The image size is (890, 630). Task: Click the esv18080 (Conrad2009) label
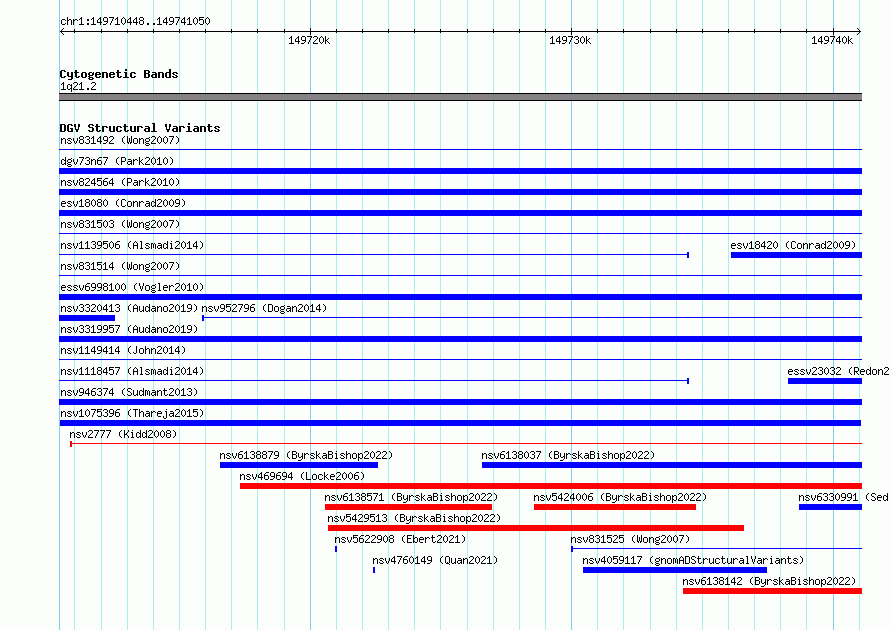click(123, 203)
